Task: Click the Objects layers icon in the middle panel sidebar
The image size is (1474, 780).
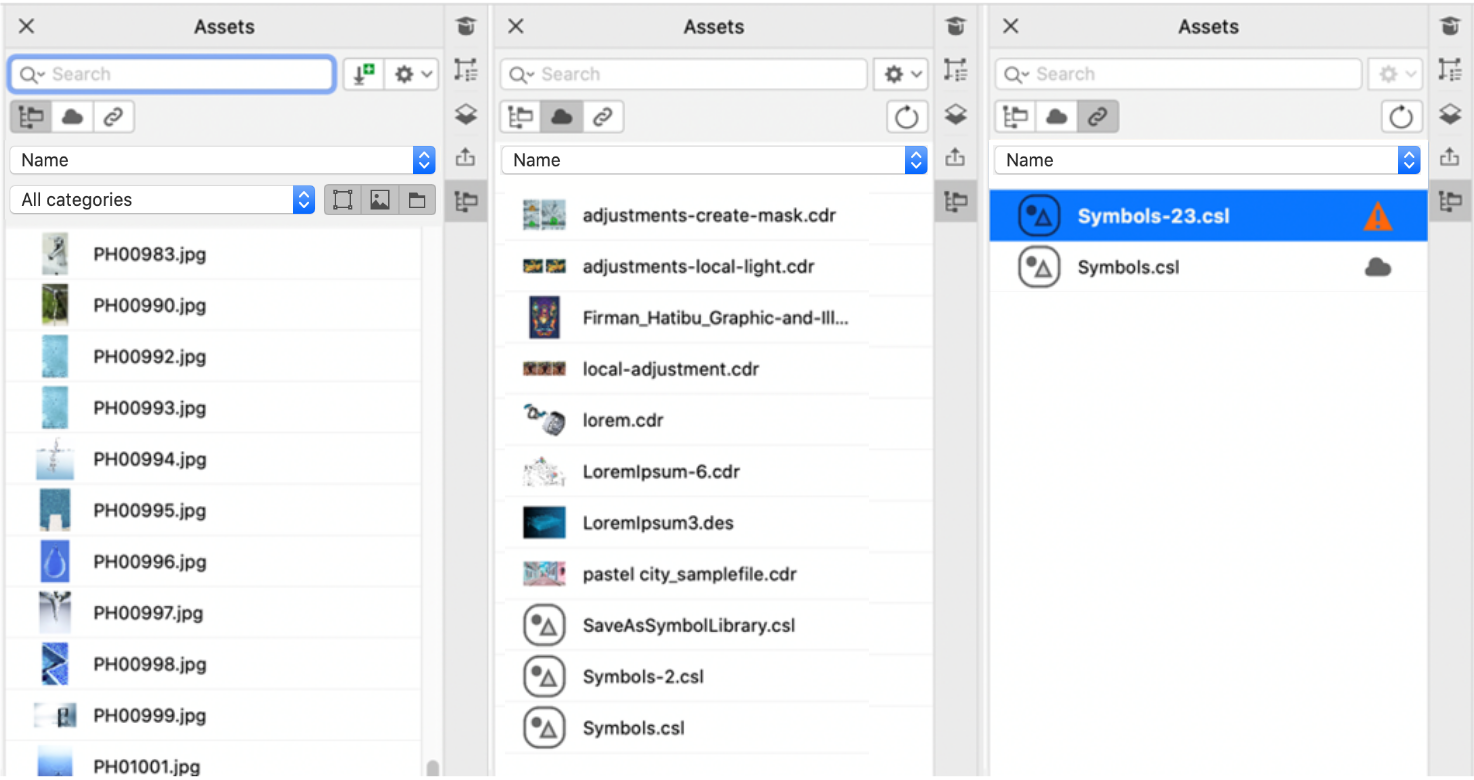Action: pyautogui.click(x=955, y=114)
